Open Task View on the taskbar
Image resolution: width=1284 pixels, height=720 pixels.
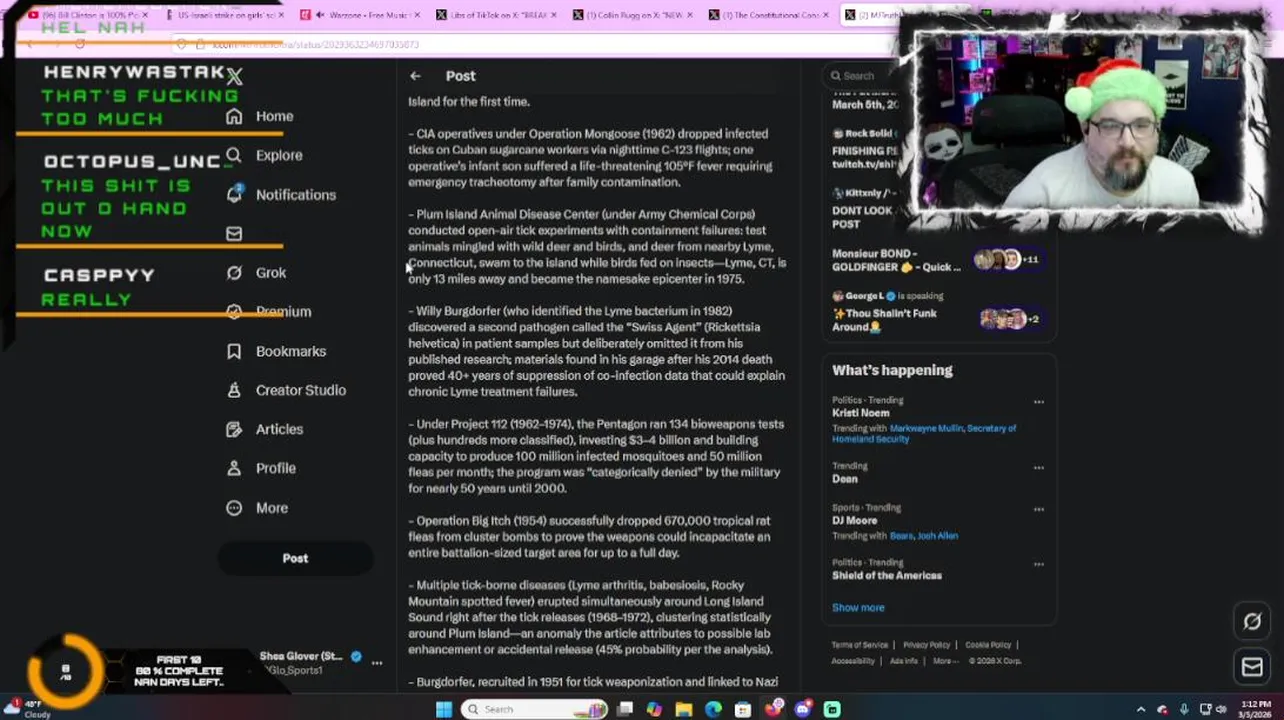625,709
